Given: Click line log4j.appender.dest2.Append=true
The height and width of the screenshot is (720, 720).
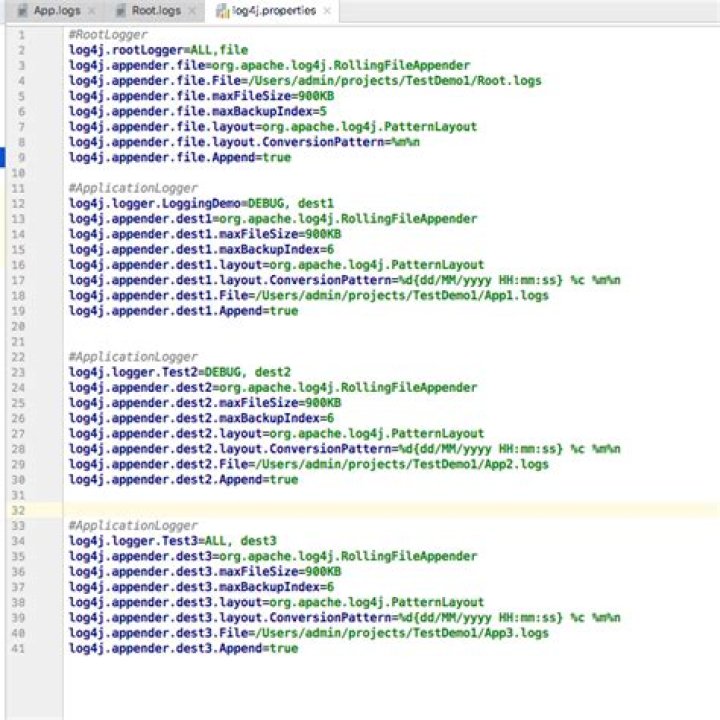Looking at the screenshot, I should pyautogui.click(x=183, y=480).
